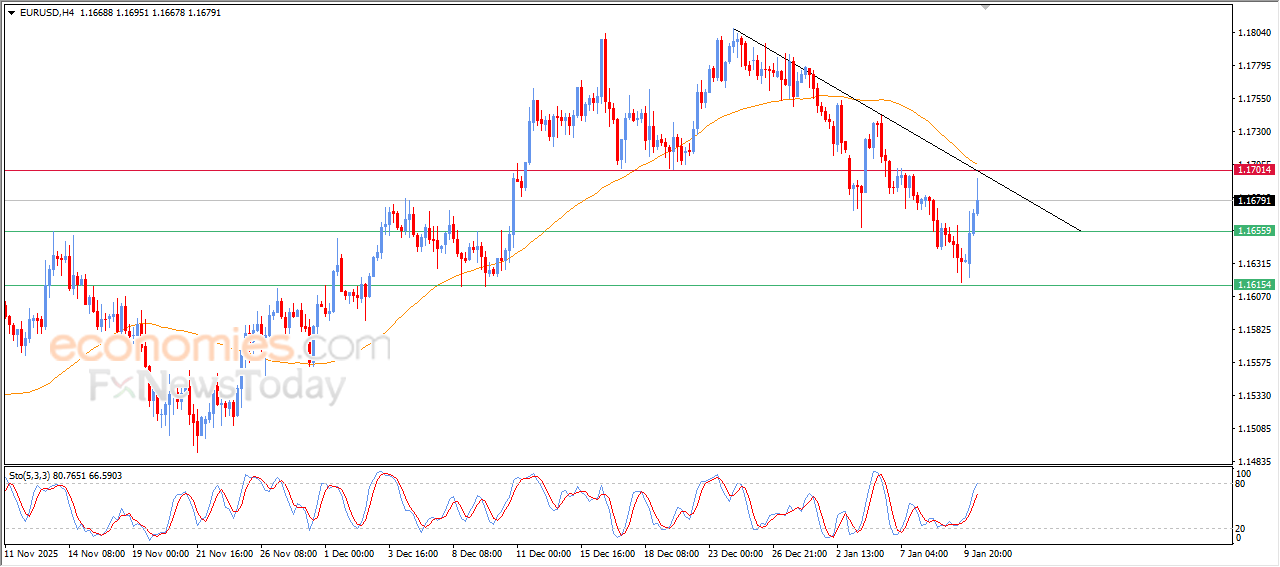Click the FxNewsToday watermark text
This screenshot has width=1280, height=567.
pyautogui.click(x=217, y=386)
